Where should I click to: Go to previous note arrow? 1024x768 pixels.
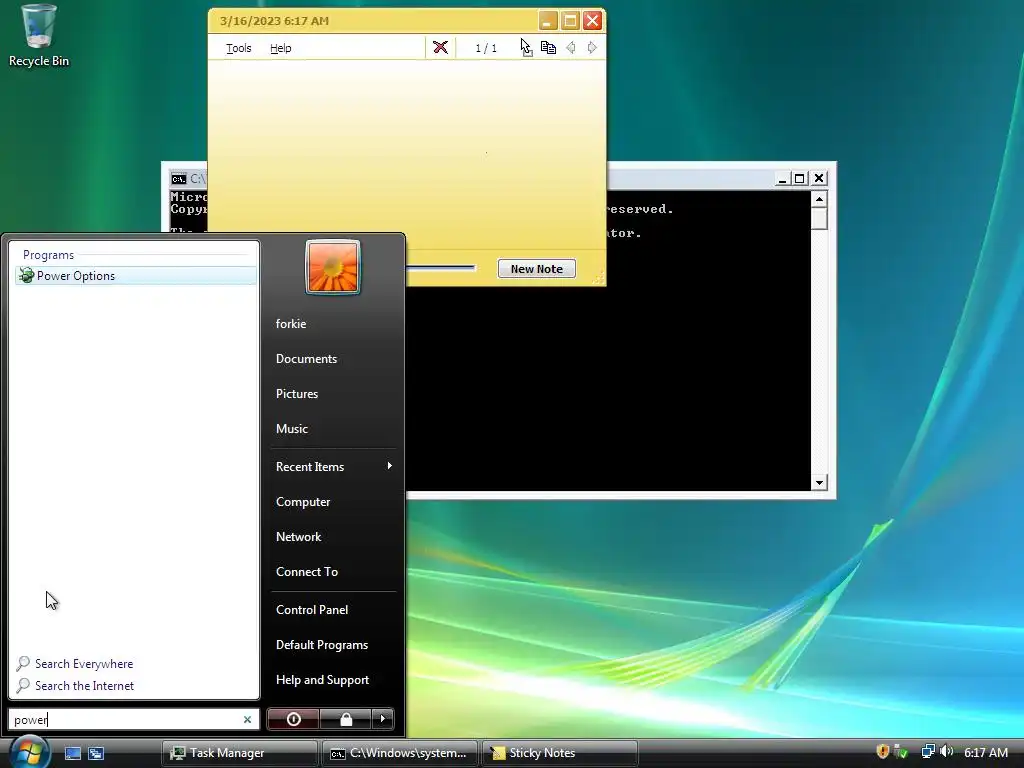point(571,48)
